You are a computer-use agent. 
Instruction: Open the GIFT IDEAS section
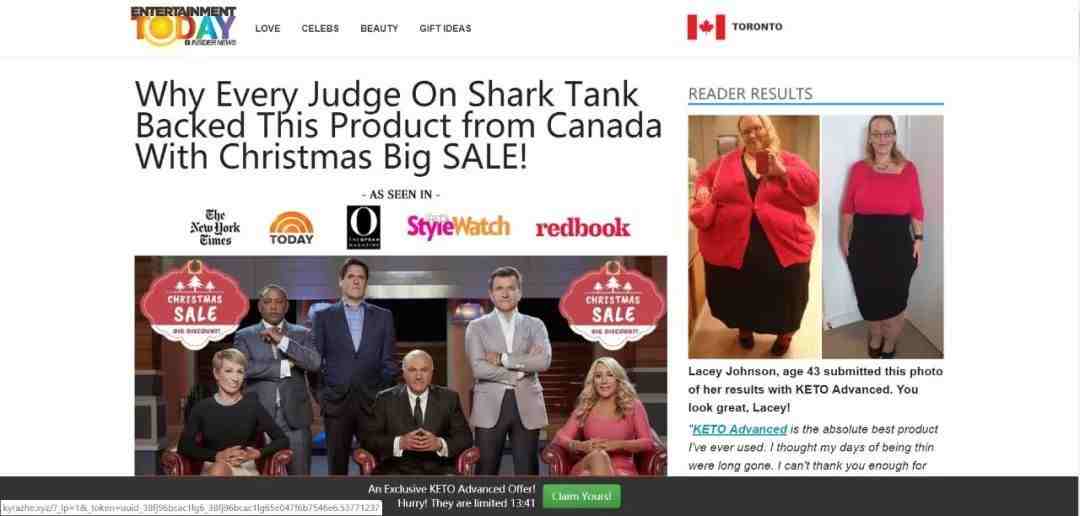(x=445, y=28)
